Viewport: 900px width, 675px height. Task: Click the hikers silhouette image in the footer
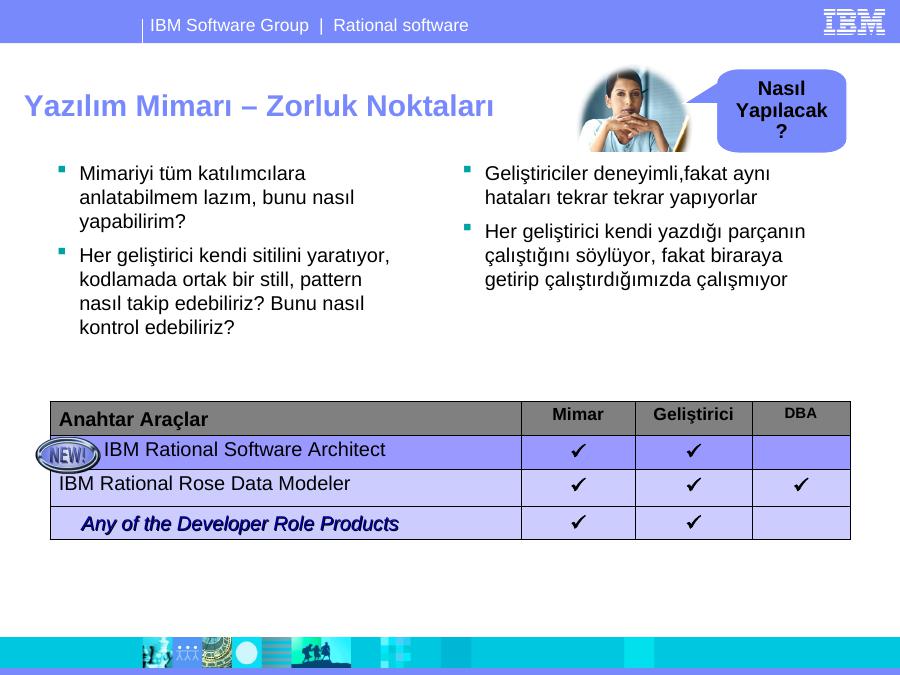[x=321, y=653]
